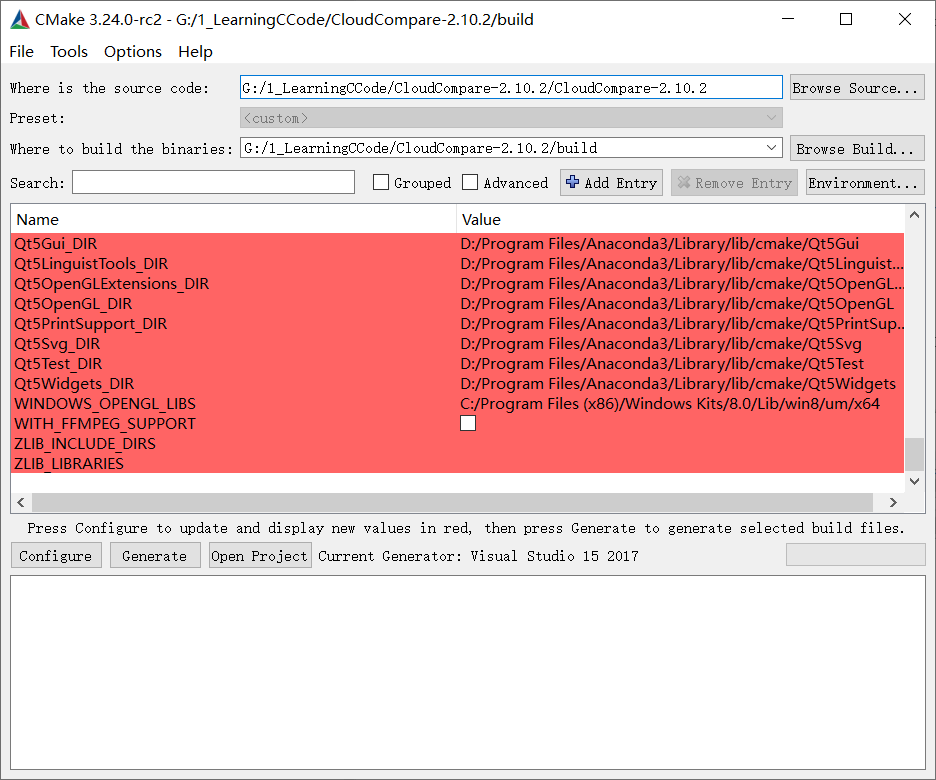The width and height of the screenshot is (936, 780).
Task: Select the Qt5PrintSupport_DIR entry
Action: (90, 323)
